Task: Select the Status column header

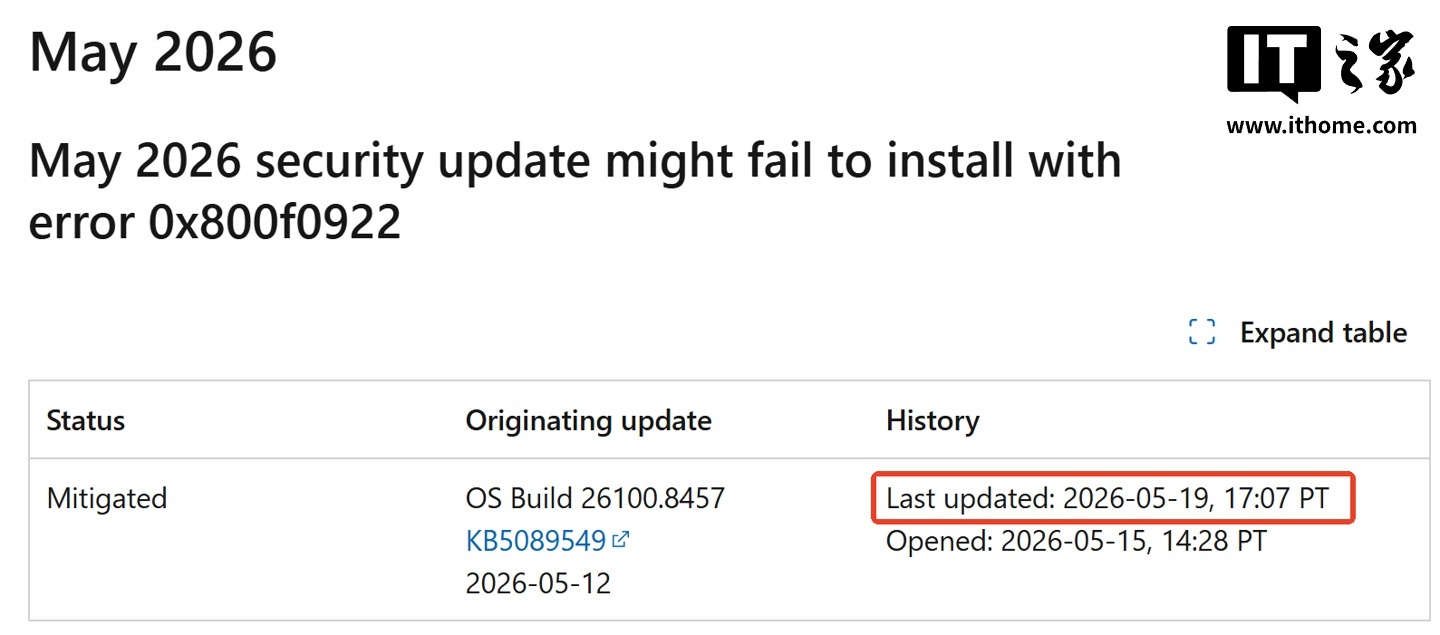Action: 86,421
